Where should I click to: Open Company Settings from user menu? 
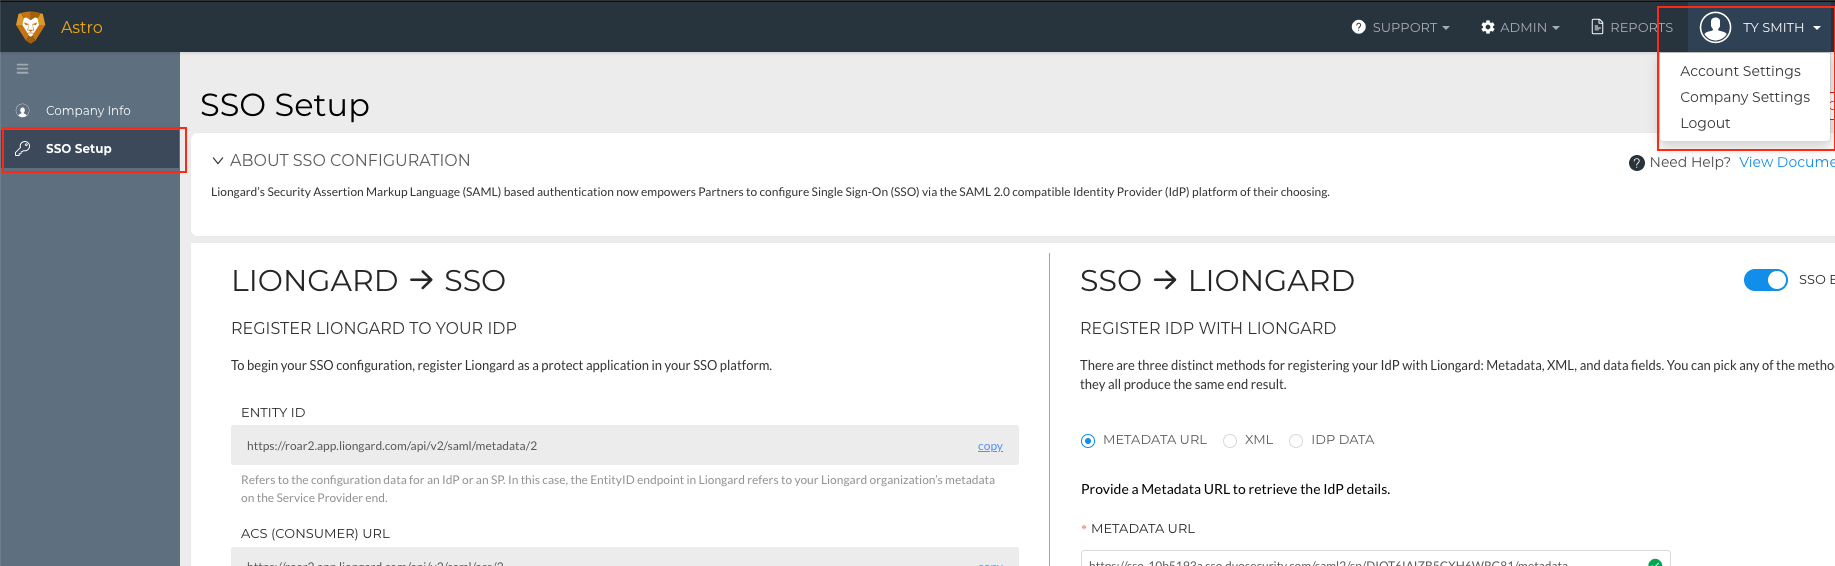(1745, 97)
